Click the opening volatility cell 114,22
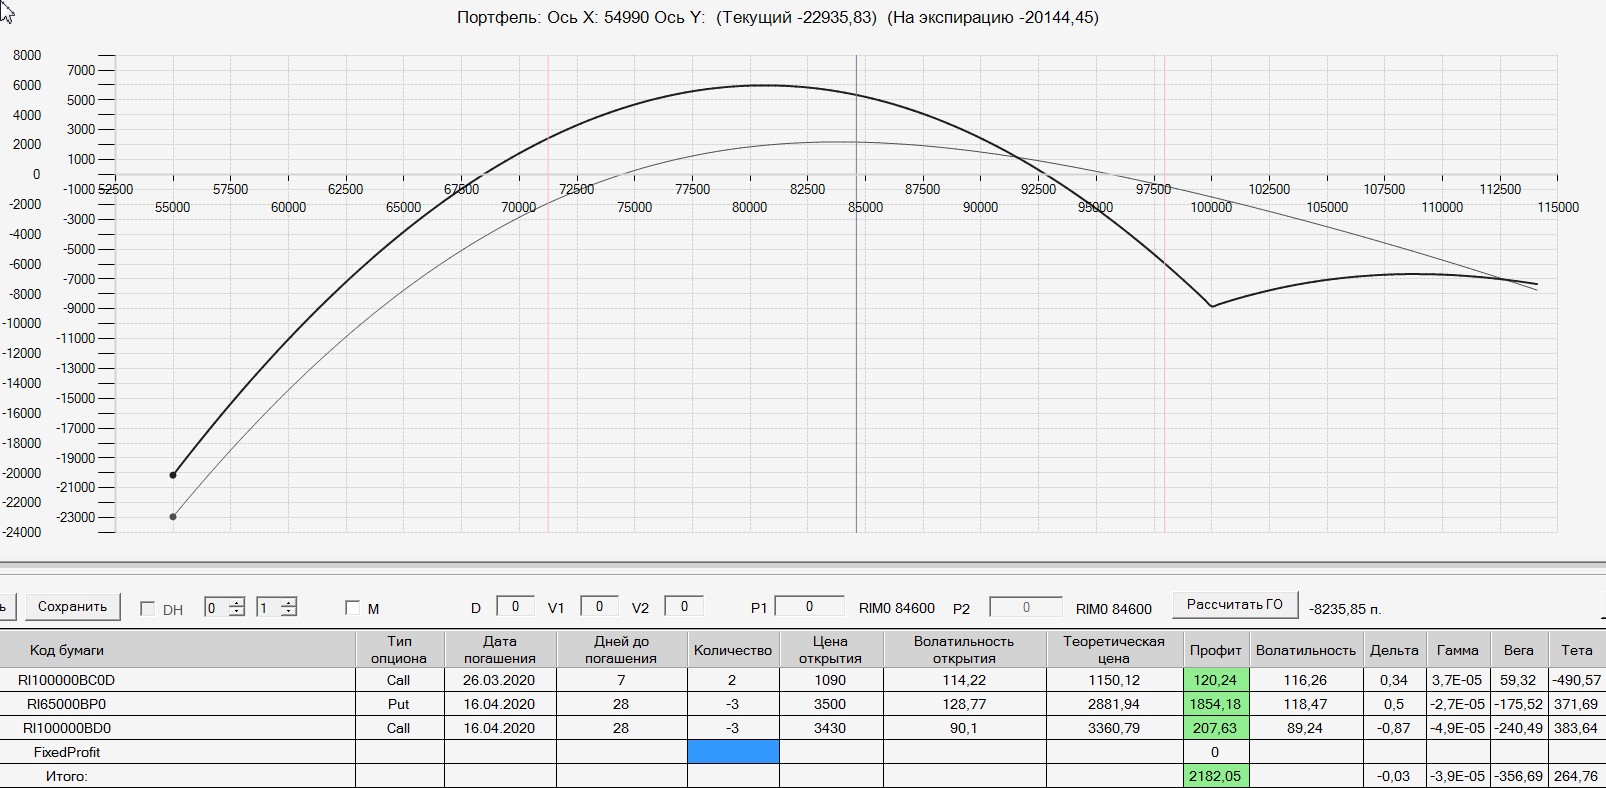 964,680
